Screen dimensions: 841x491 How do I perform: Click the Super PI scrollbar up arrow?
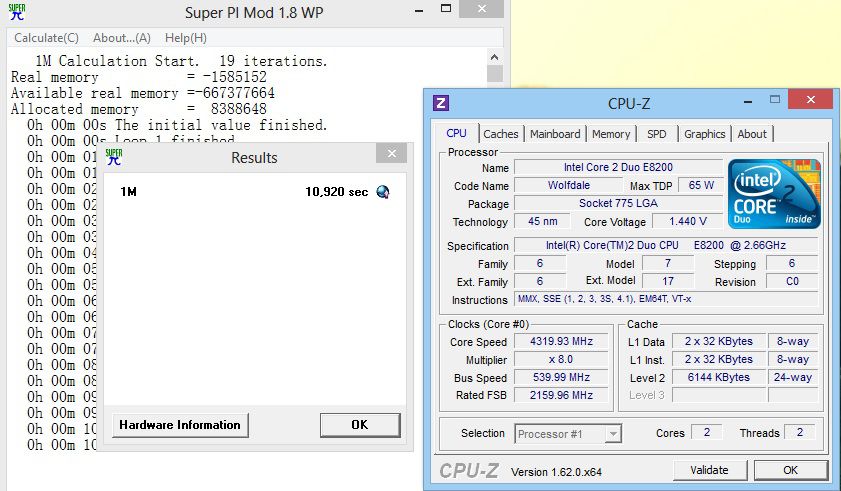pyautogui.click(x=495, y=57)
